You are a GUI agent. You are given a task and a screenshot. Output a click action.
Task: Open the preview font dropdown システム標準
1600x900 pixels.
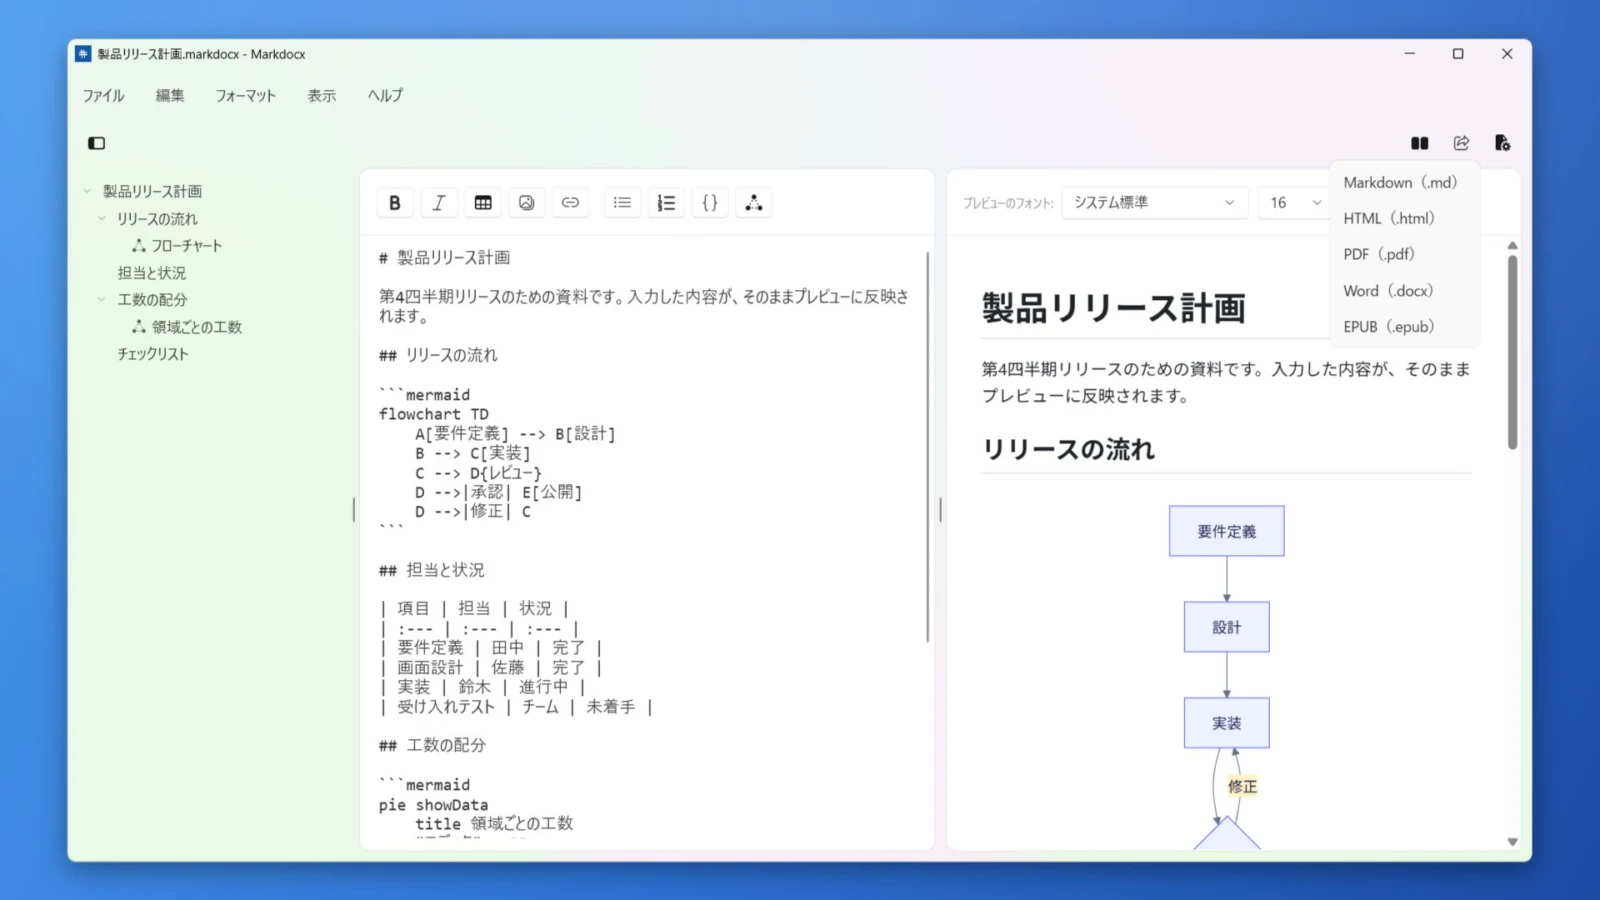pos(1155,203)
